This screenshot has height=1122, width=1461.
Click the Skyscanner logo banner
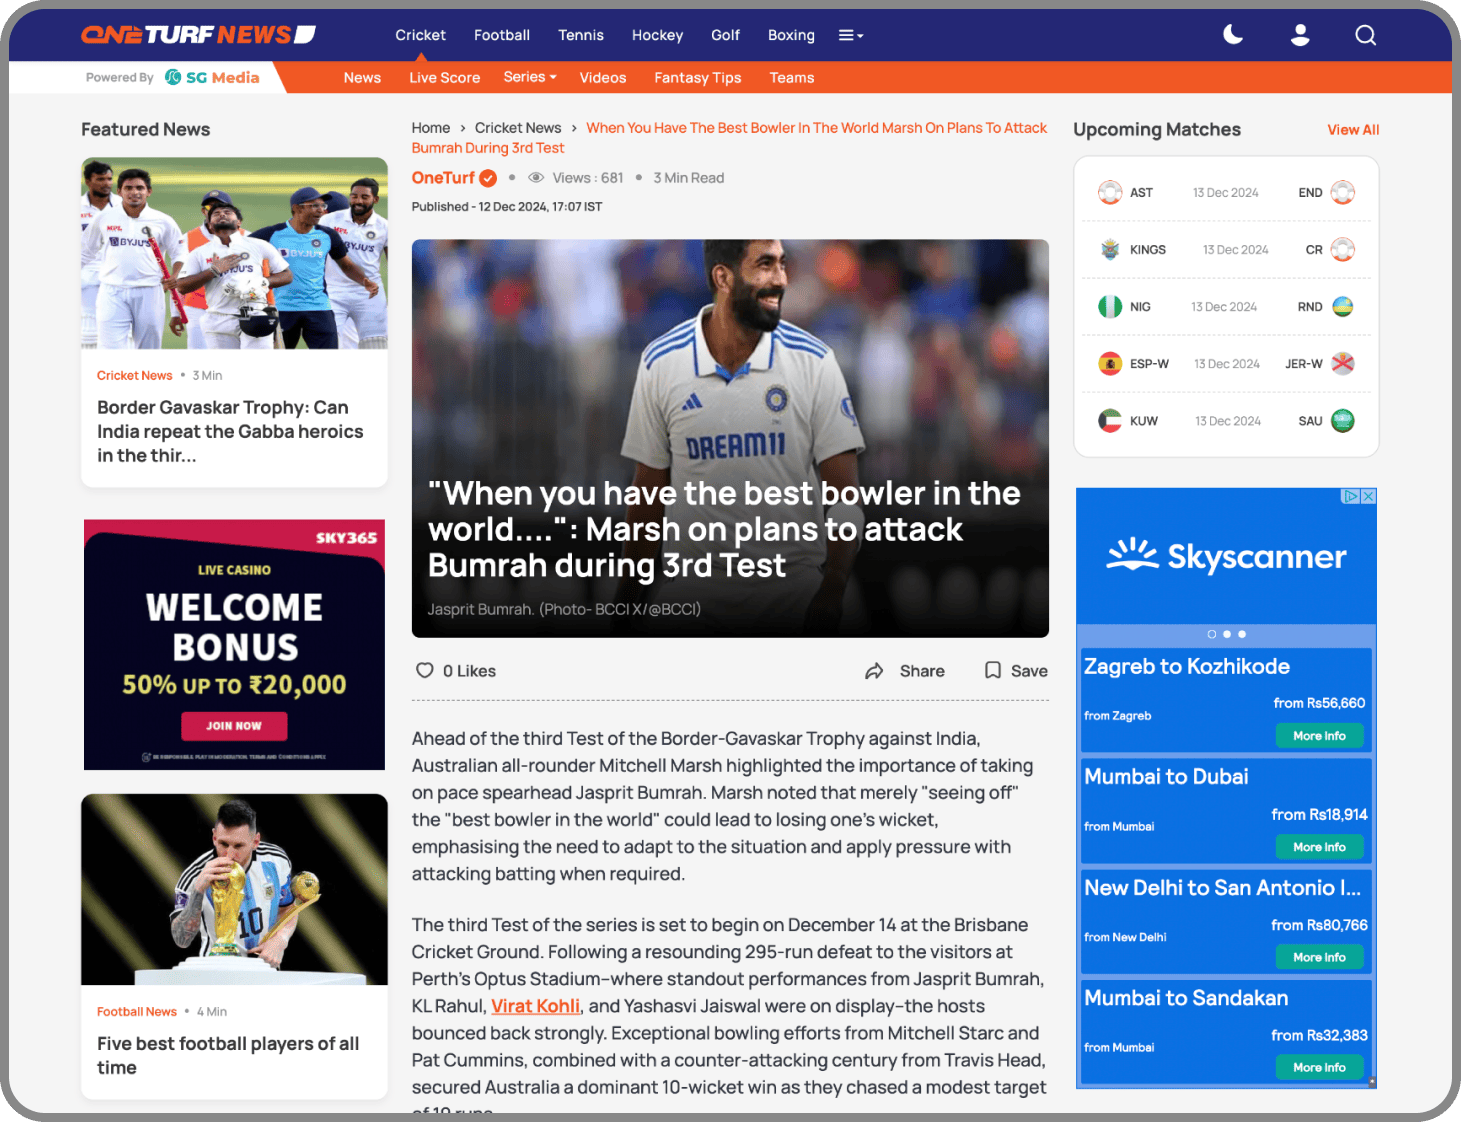[1226, 555]
